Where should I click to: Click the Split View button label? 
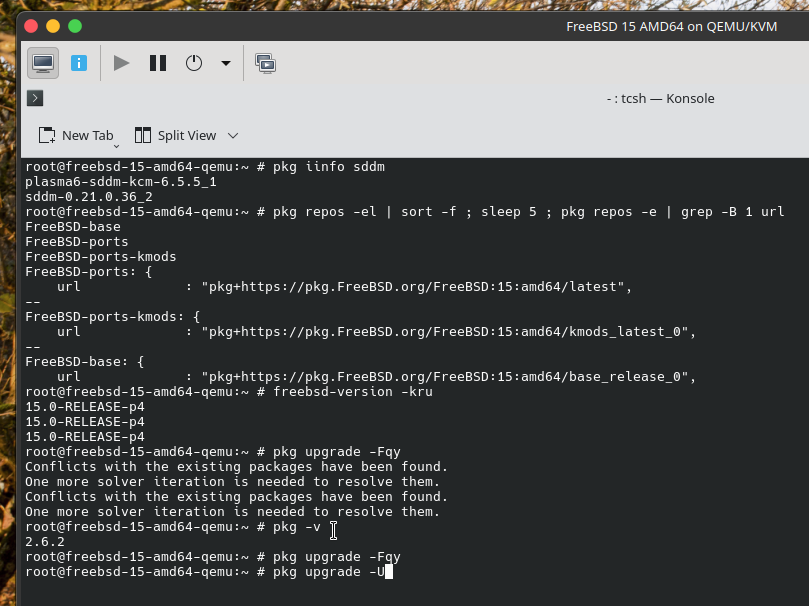point(186,135)
